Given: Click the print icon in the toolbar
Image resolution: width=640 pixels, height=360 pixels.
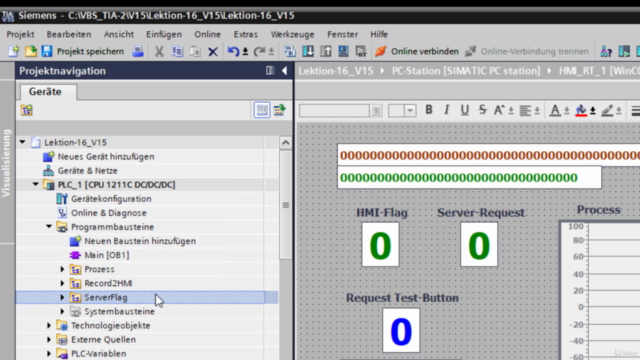Looking at the screenshot, I should click(x=138, y=51).
